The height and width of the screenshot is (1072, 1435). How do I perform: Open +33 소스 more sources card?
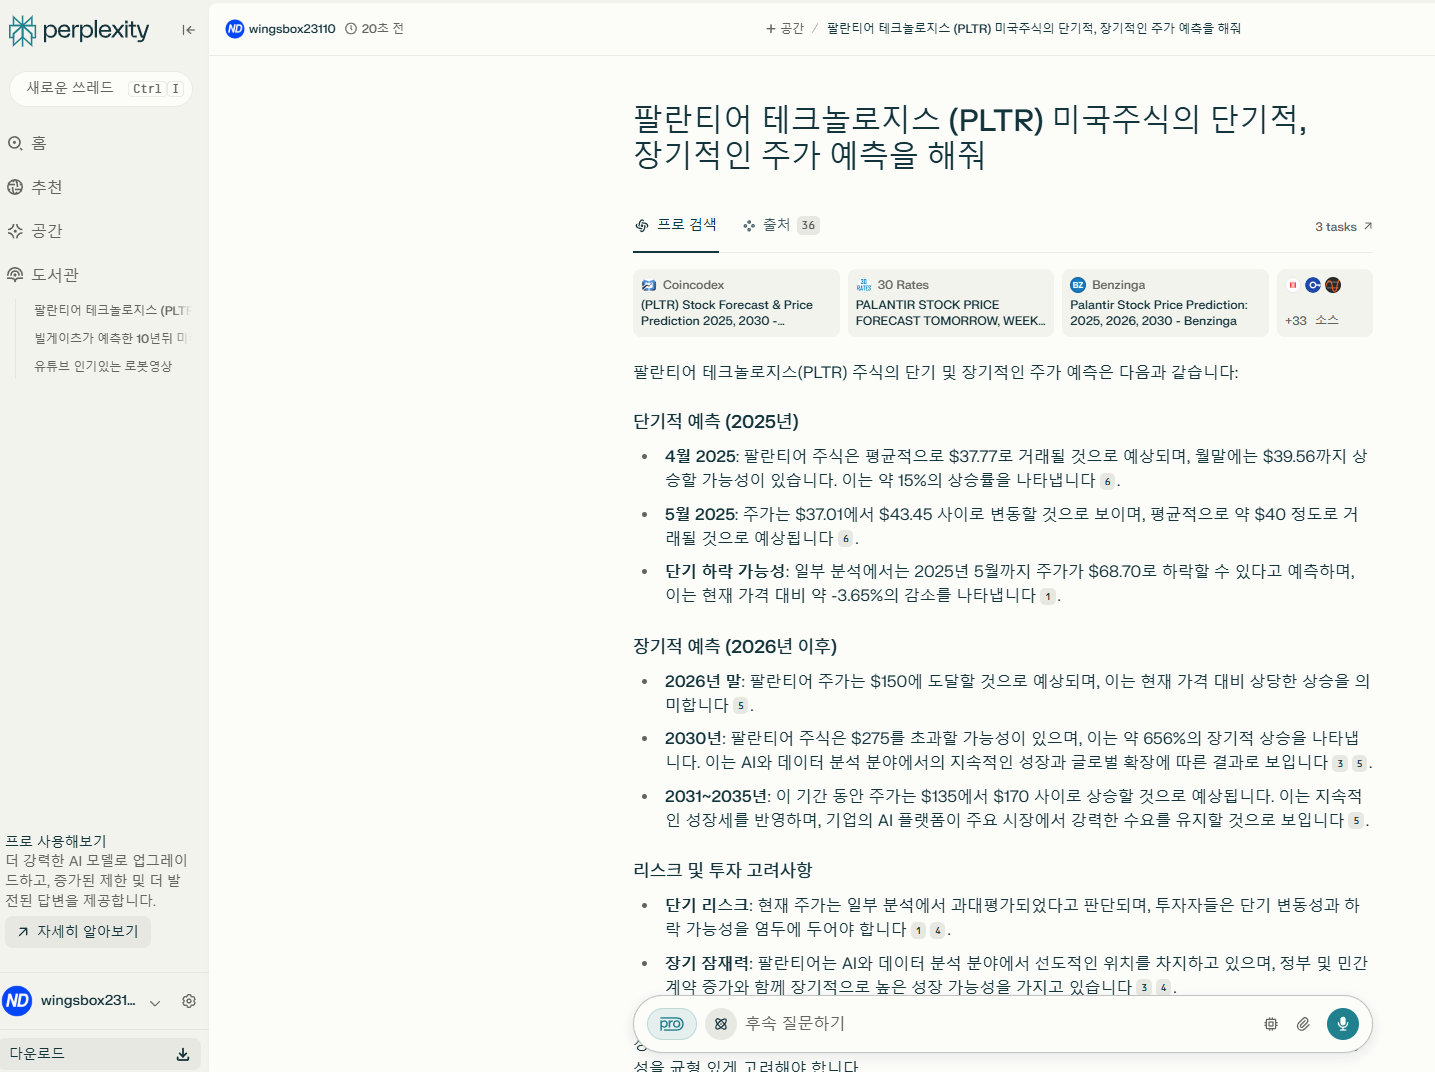pyautogui.click(x=1325, y=303)
